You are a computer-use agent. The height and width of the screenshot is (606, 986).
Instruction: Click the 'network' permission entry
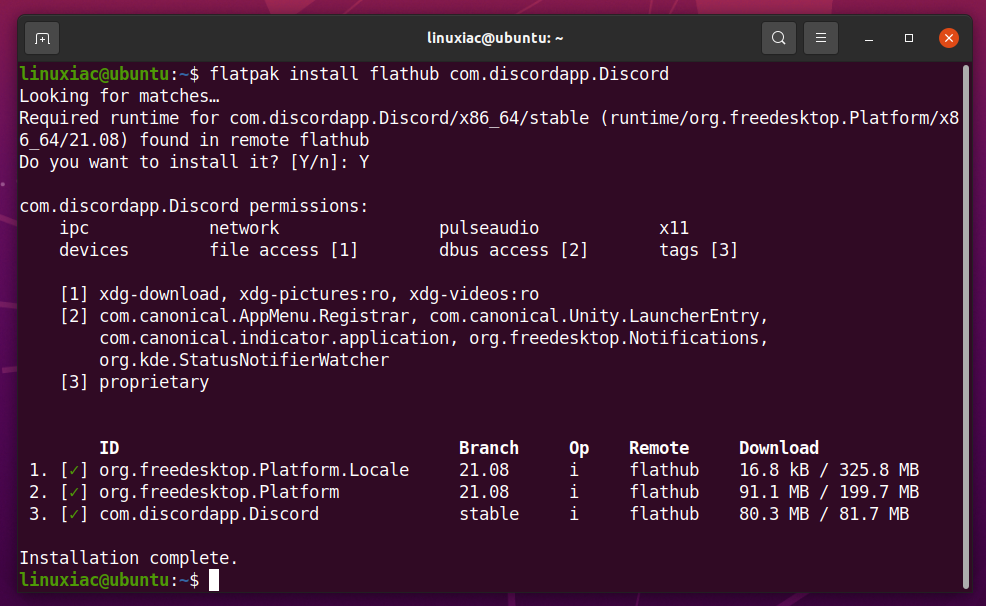[x=244, y=228]
